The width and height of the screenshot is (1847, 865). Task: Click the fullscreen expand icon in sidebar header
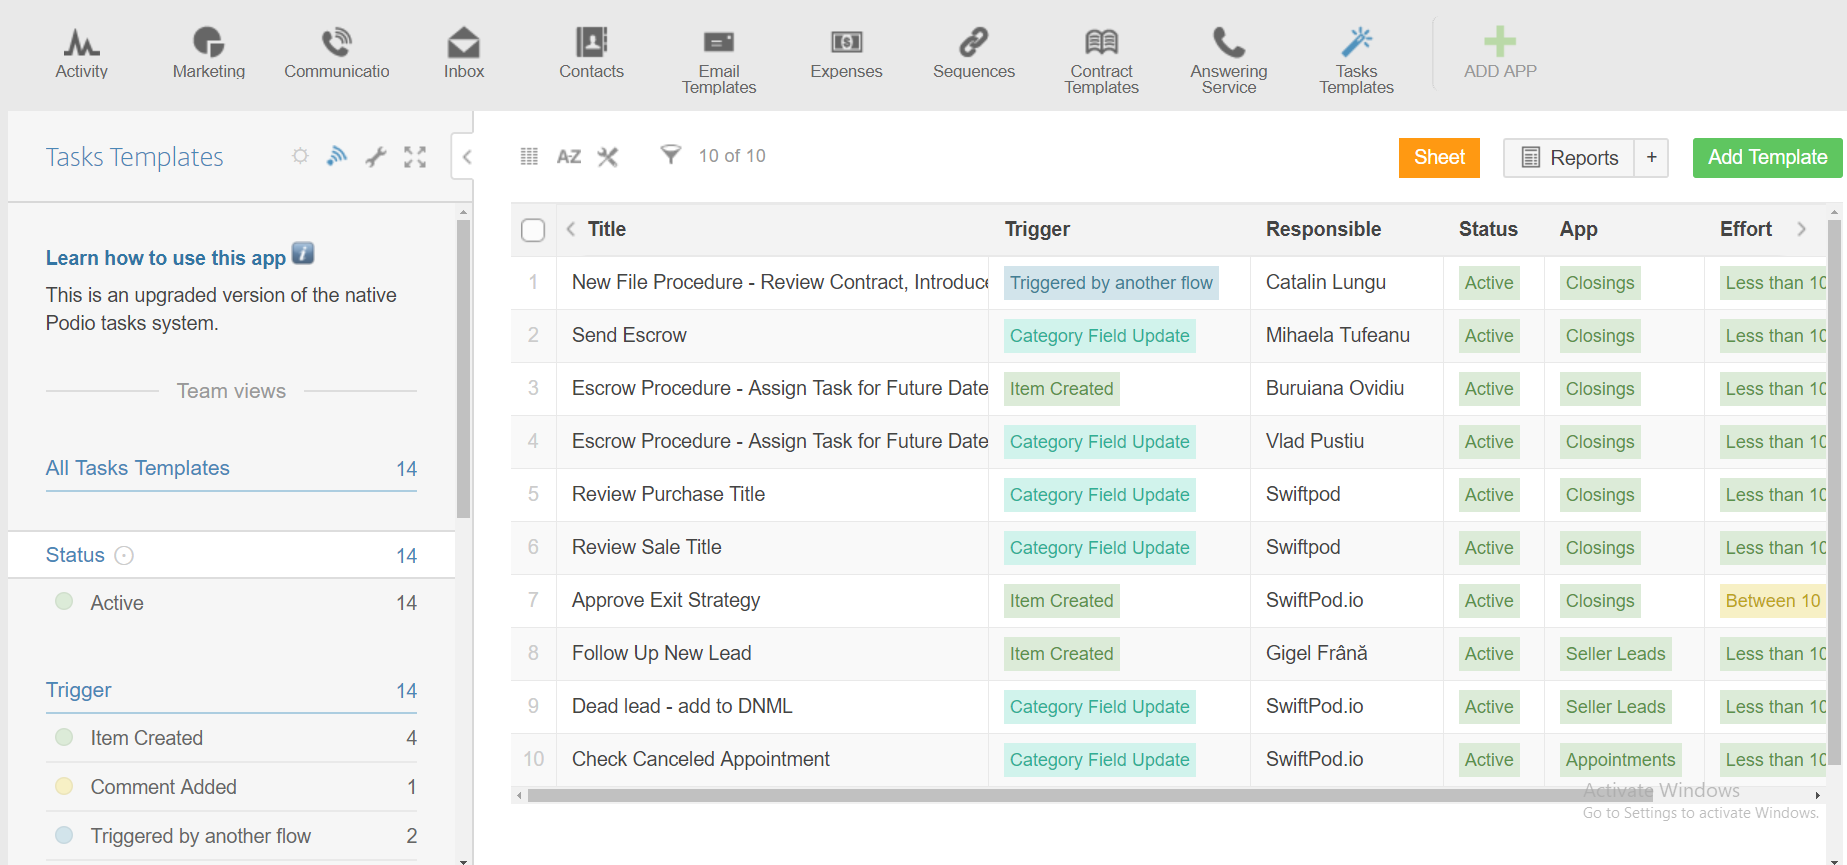point(415,156)
